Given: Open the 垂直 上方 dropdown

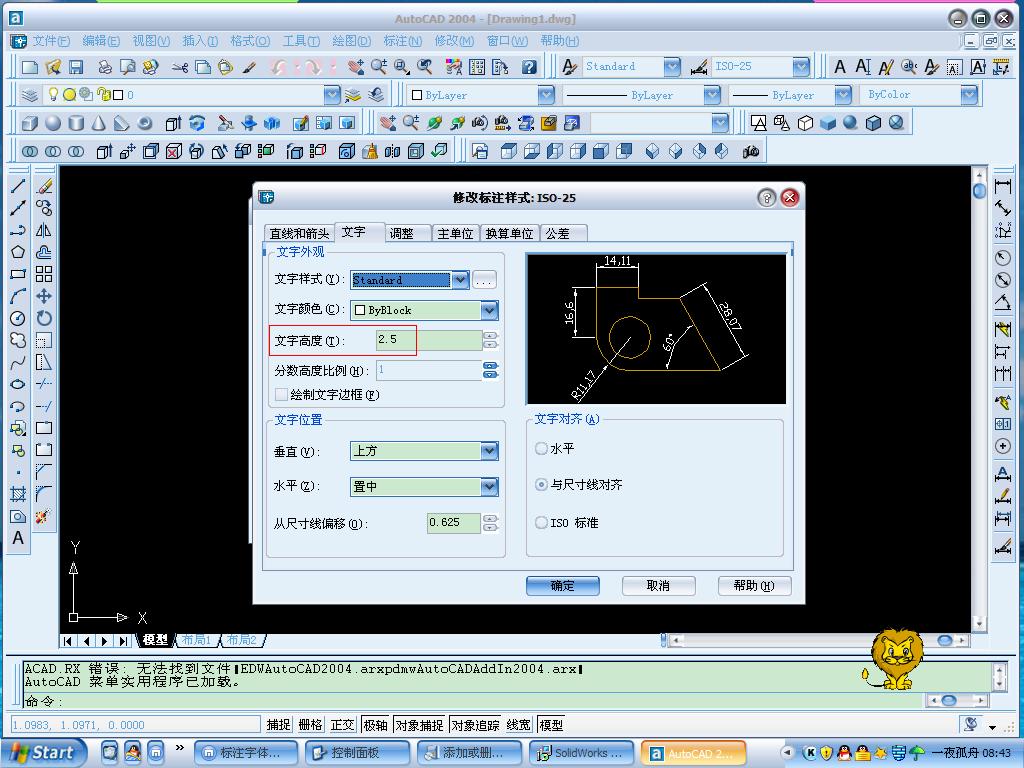Looking at the screenshot, I should [489, 451].
